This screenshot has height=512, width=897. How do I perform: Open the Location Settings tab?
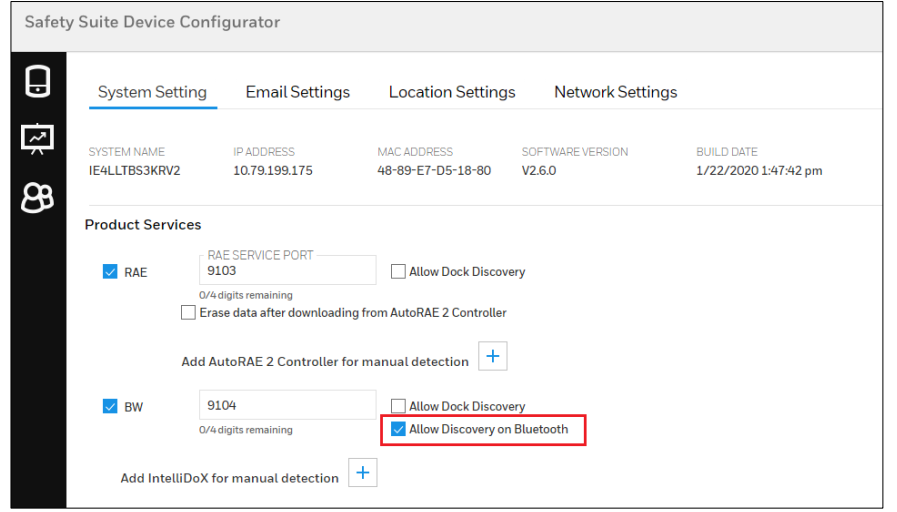pyautogui.click(x=452, y=92)
